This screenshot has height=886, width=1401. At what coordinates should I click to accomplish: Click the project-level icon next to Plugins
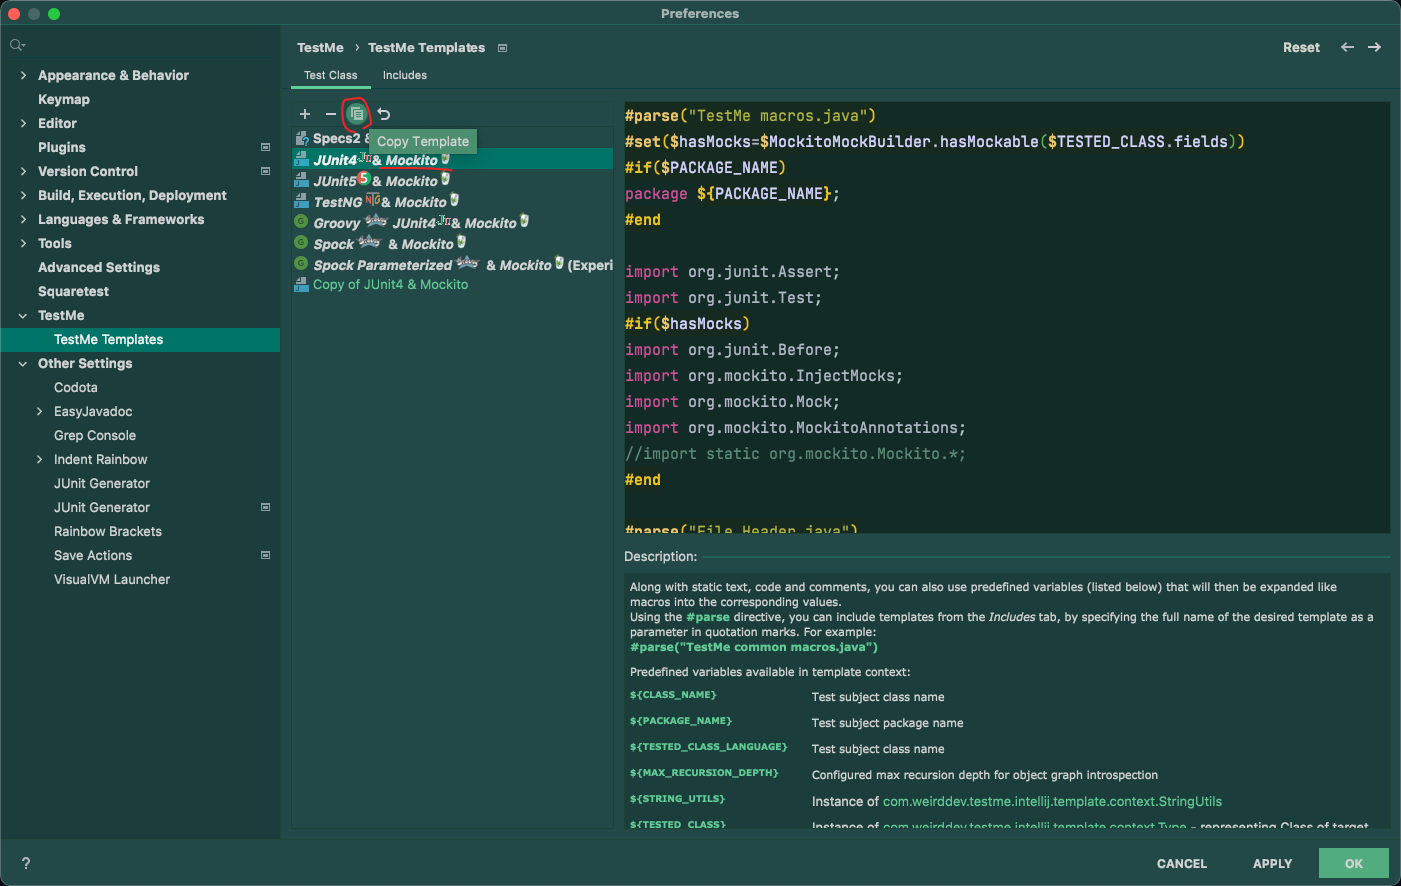coord(265,147)
